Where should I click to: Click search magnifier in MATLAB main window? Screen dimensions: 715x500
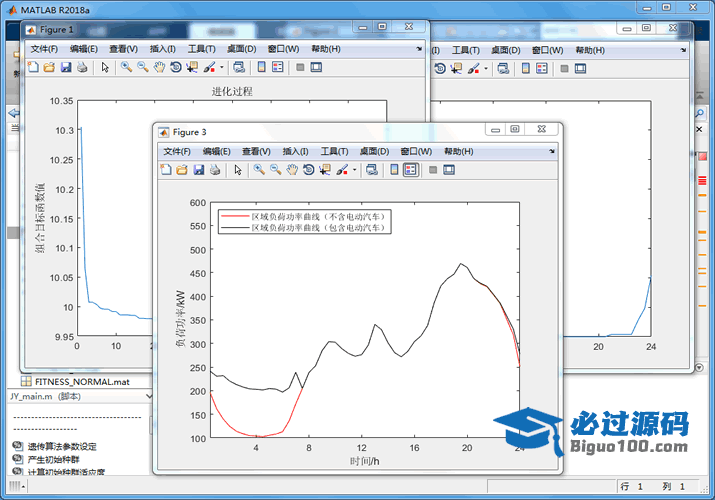click(700, 113)
